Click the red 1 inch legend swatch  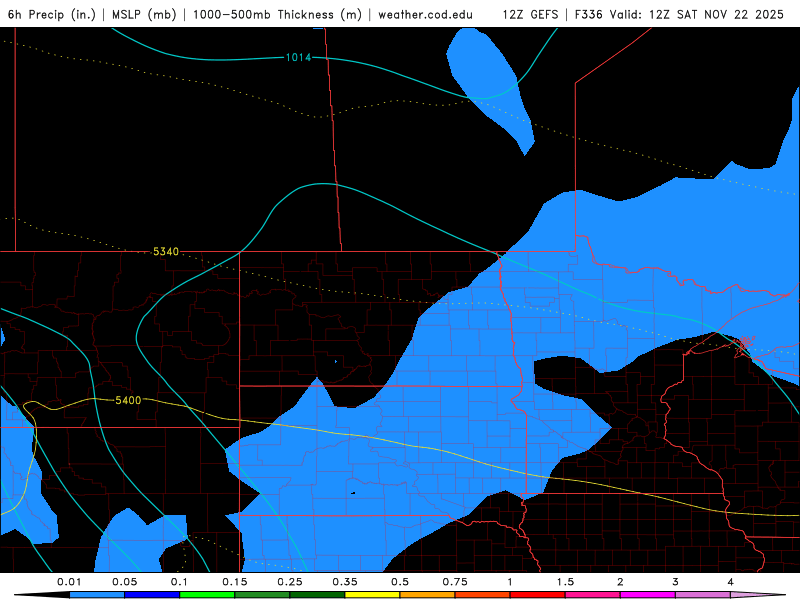pyautogui.click(x=538, y=595)
